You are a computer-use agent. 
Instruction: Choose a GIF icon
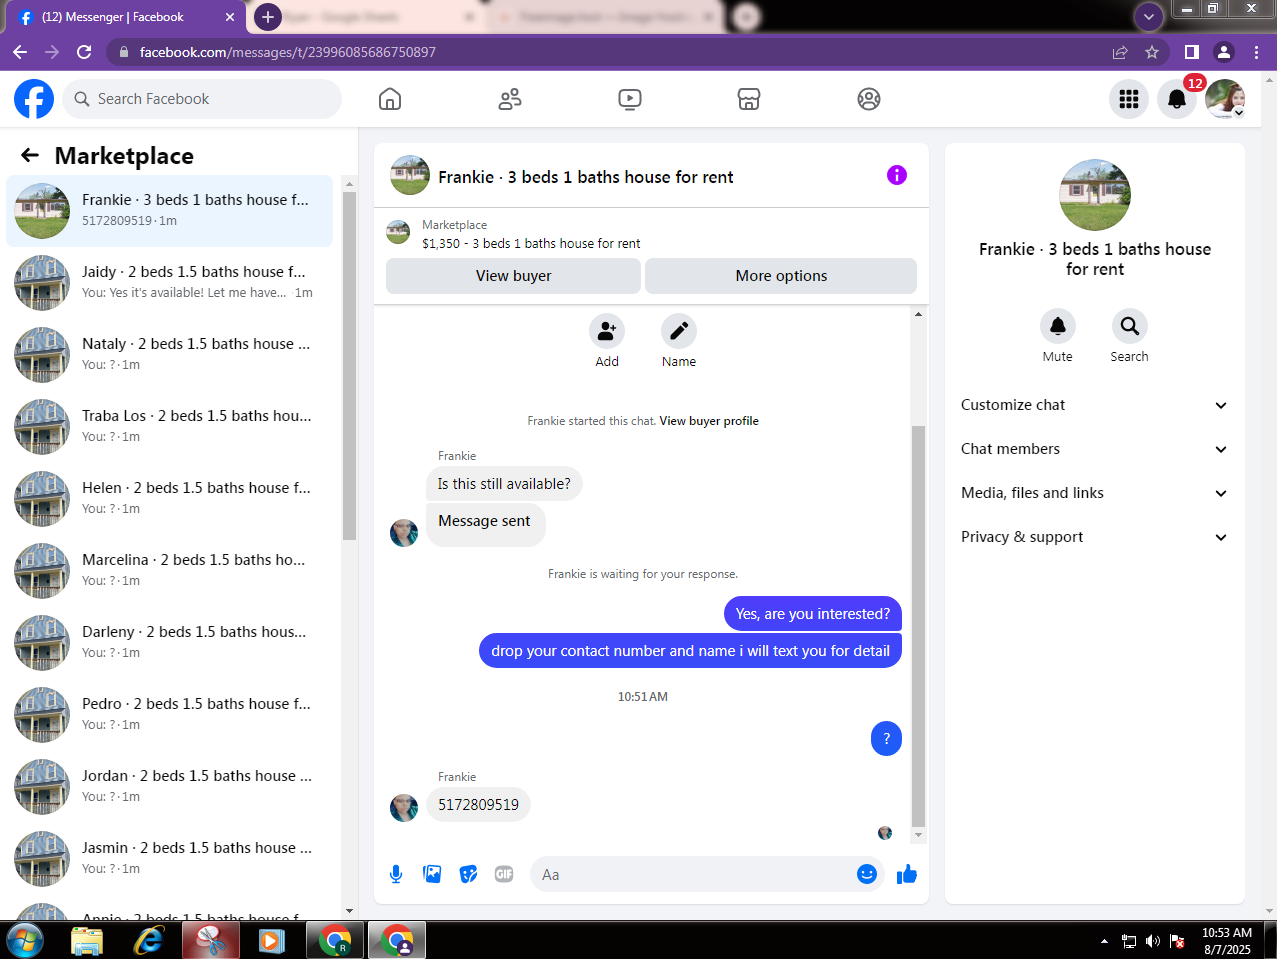tap(504, 874)
